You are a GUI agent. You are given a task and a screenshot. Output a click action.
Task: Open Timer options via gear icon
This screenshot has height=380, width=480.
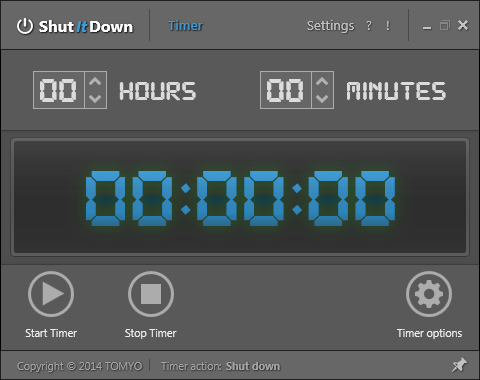coord(429,294)
